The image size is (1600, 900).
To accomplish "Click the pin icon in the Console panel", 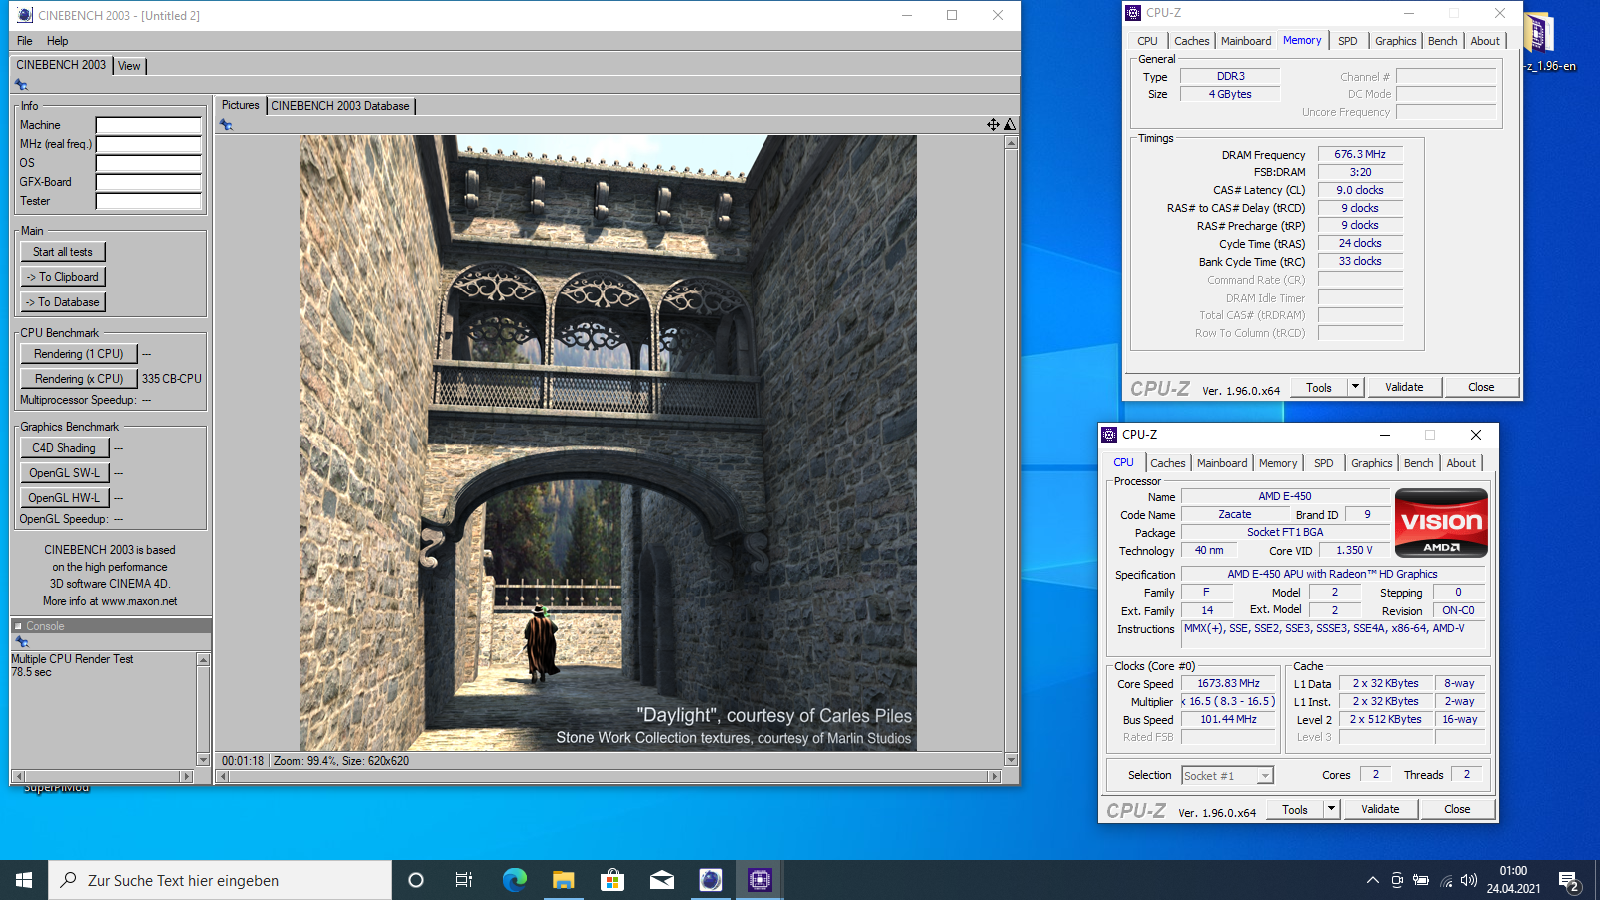I will click(21, 642).
